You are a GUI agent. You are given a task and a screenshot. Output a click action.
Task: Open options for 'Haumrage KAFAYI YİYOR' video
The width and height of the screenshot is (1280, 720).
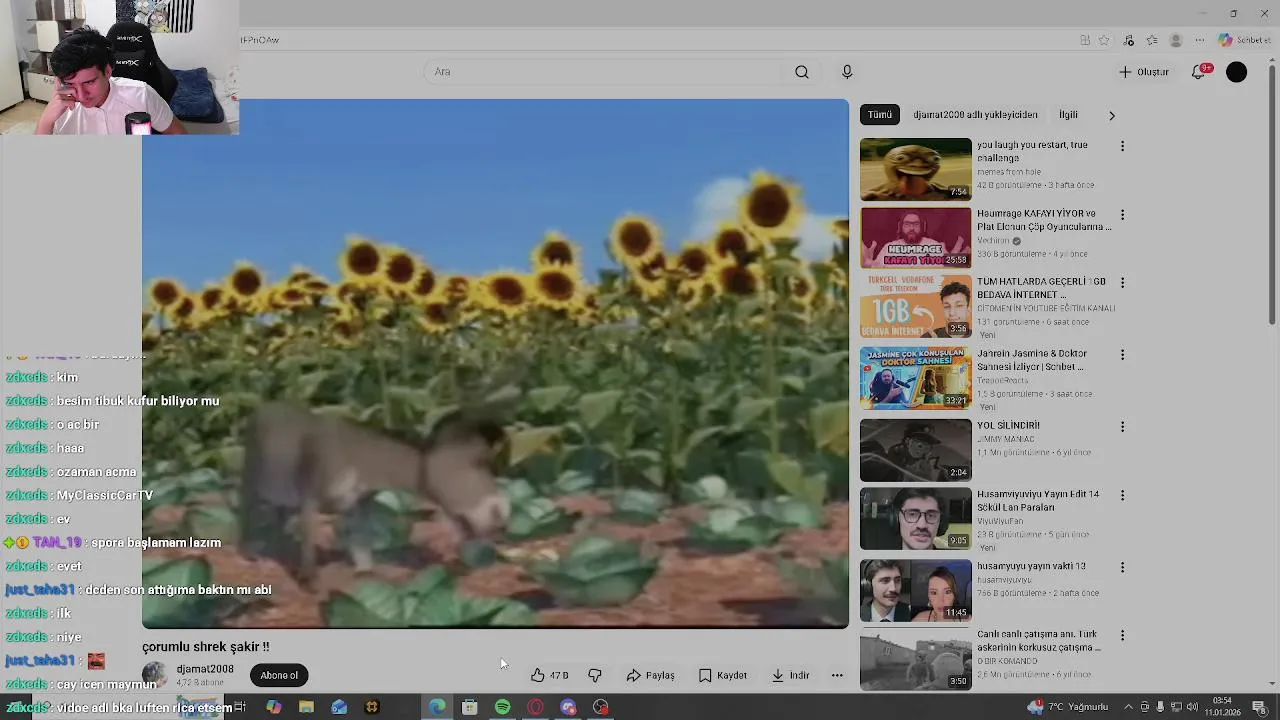coord(1122,215)
